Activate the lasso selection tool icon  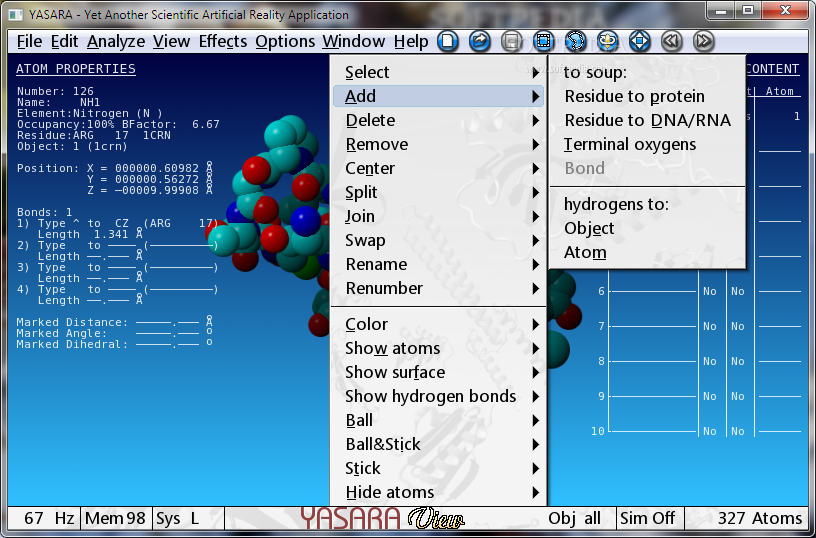(x=576, y=41)
